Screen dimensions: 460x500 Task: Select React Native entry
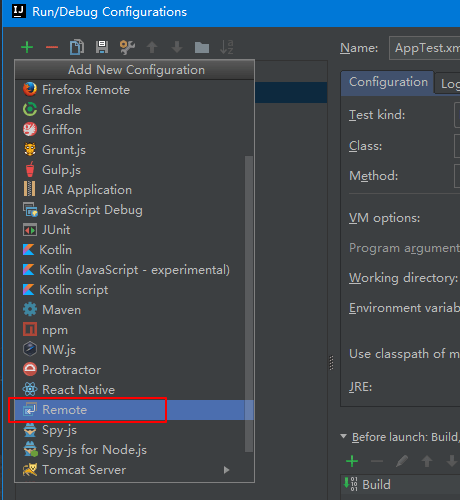[134, 390]
